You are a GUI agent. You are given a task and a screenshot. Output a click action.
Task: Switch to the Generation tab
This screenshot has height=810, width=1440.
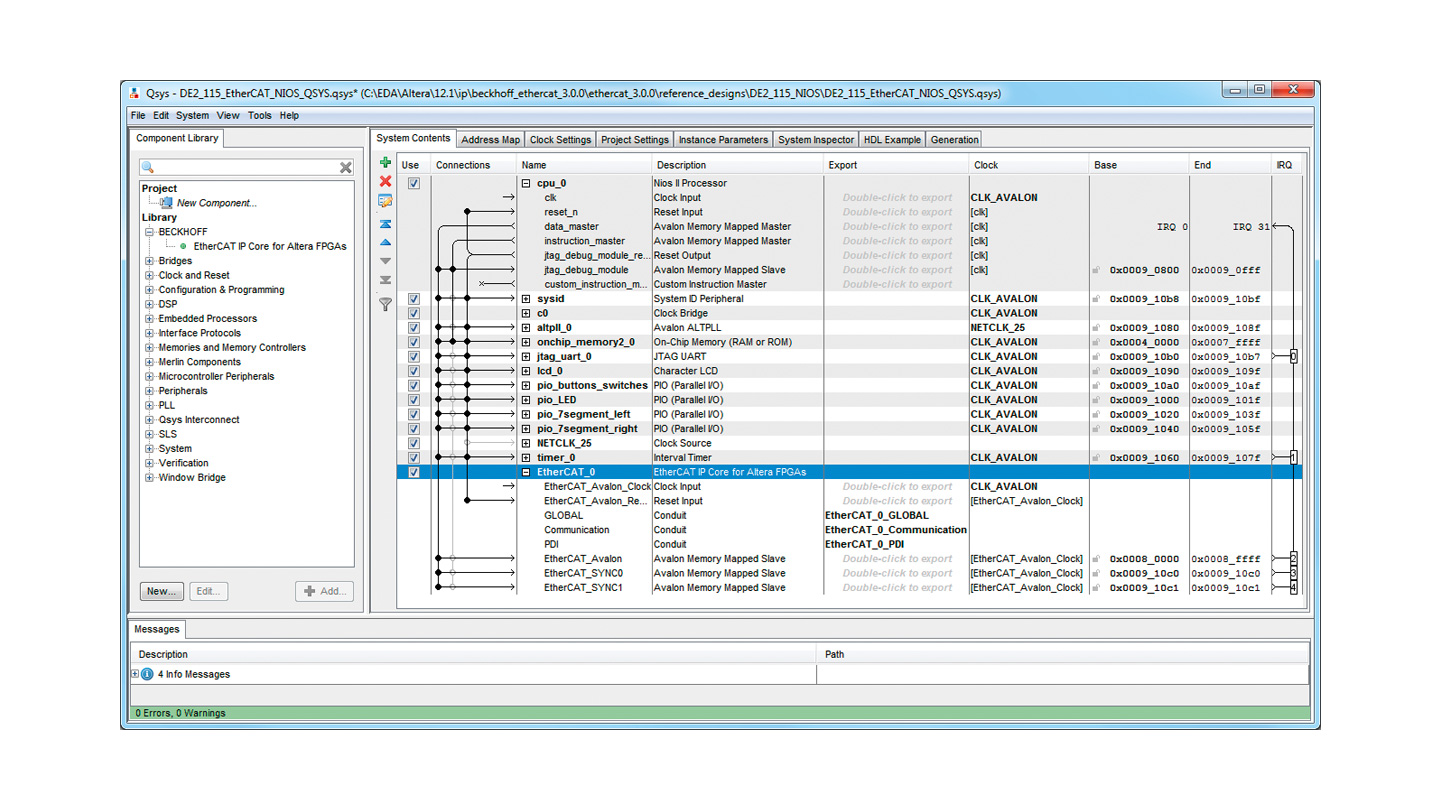(954, 140)
